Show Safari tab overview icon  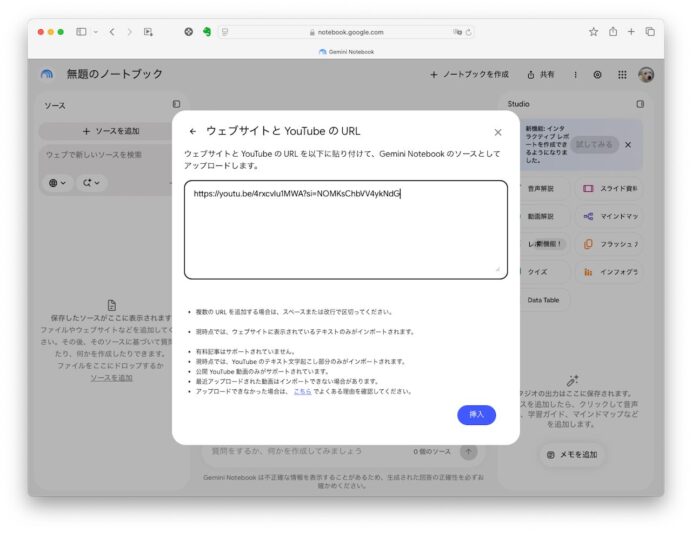coord(650,32)
